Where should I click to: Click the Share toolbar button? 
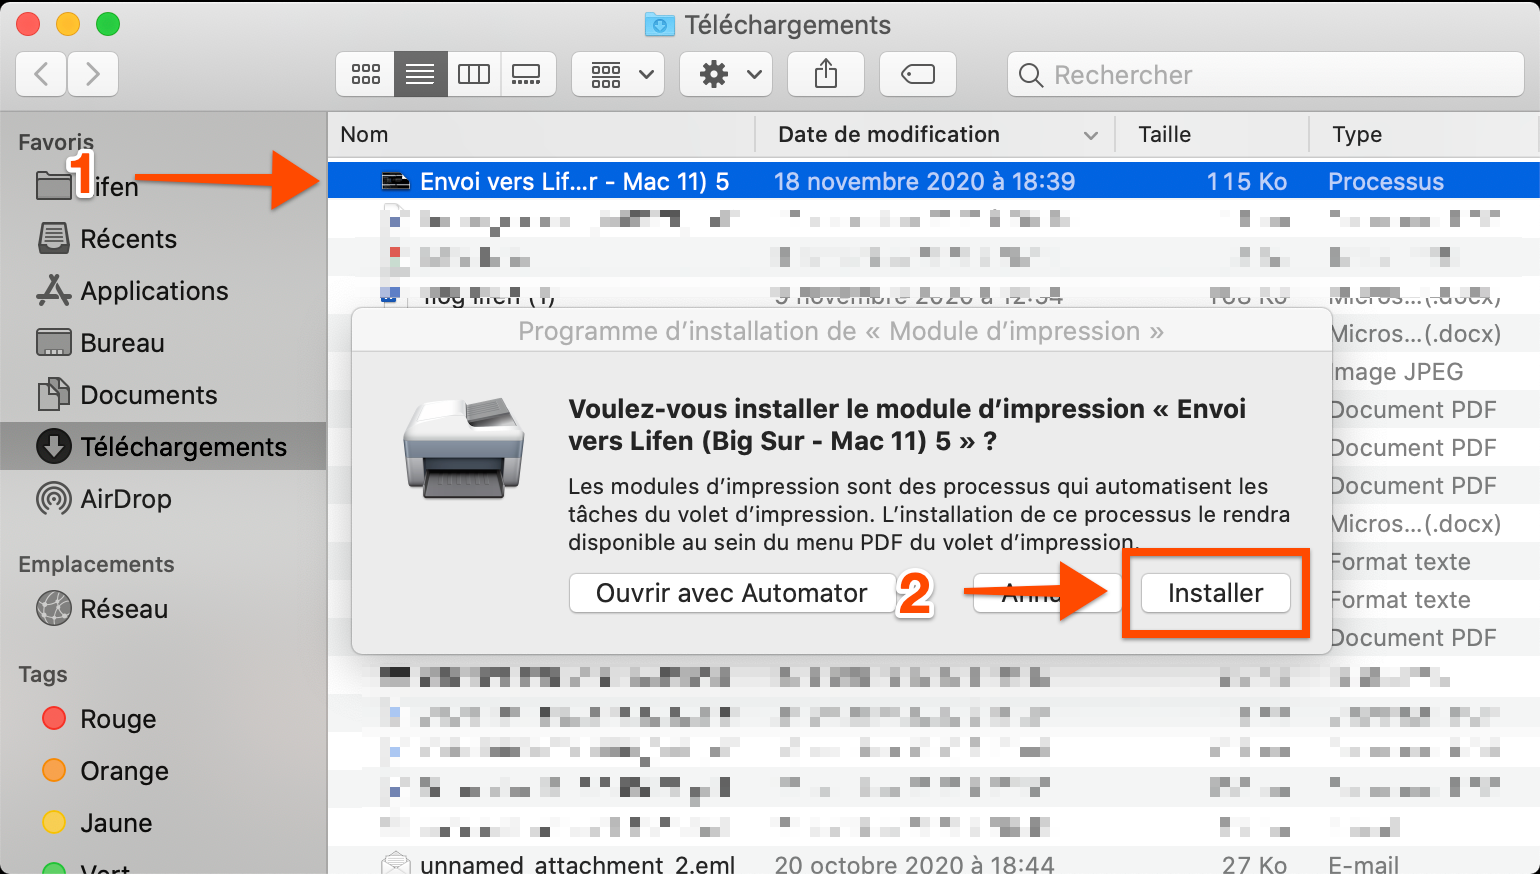click(826, 74)
